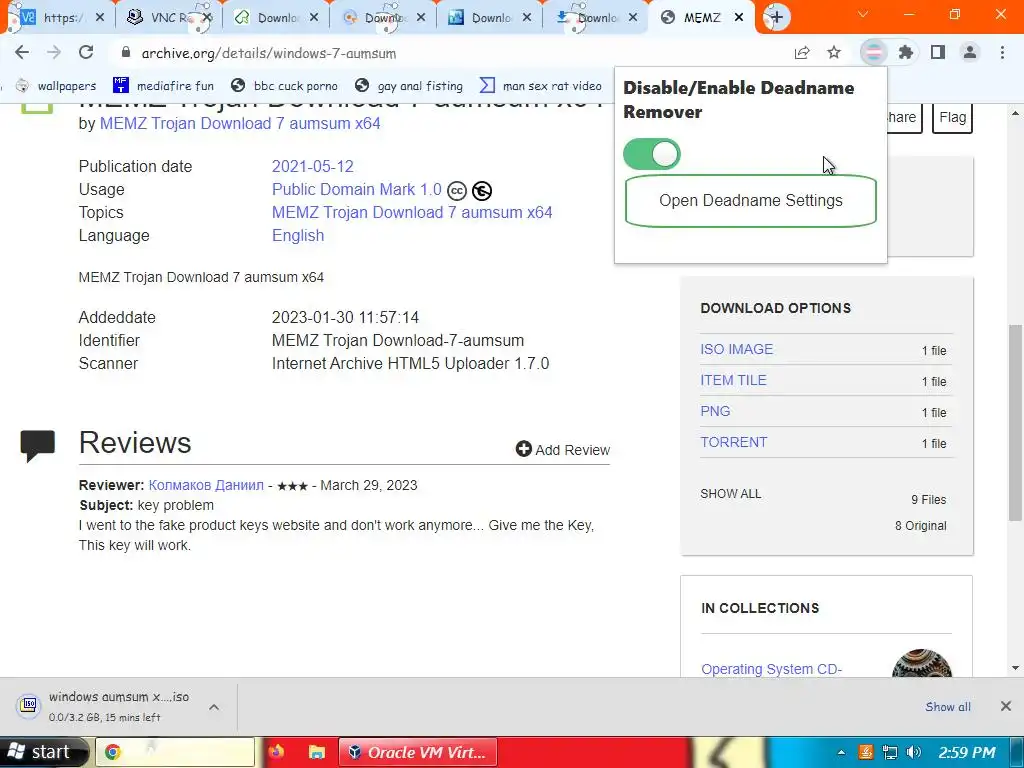This screenshot has width=1024, height=768.
Task: Open Firefox from the taskbar
Action: click(276, 752)
